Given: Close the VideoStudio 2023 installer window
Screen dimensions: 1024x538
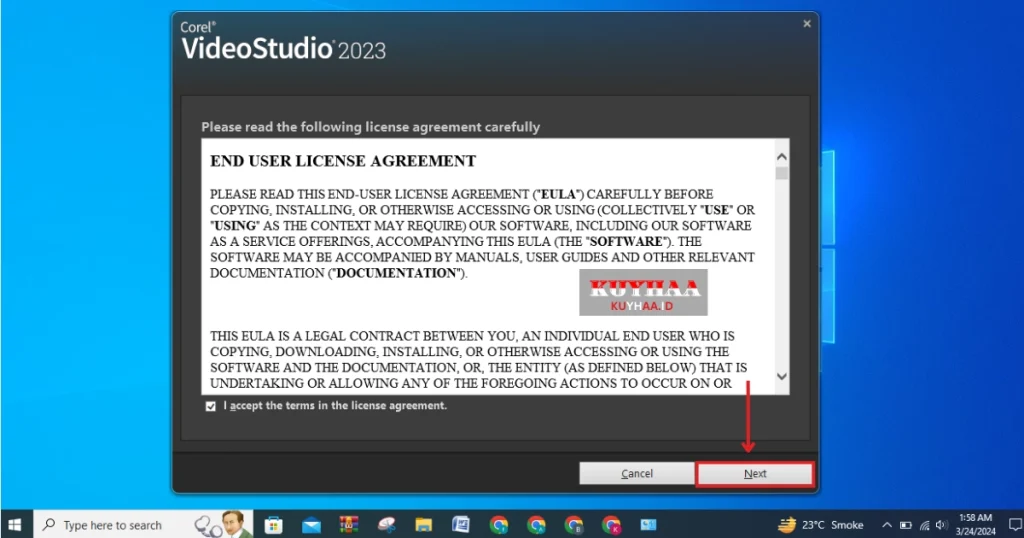Looking at the screenshot, I should point(807,24).
